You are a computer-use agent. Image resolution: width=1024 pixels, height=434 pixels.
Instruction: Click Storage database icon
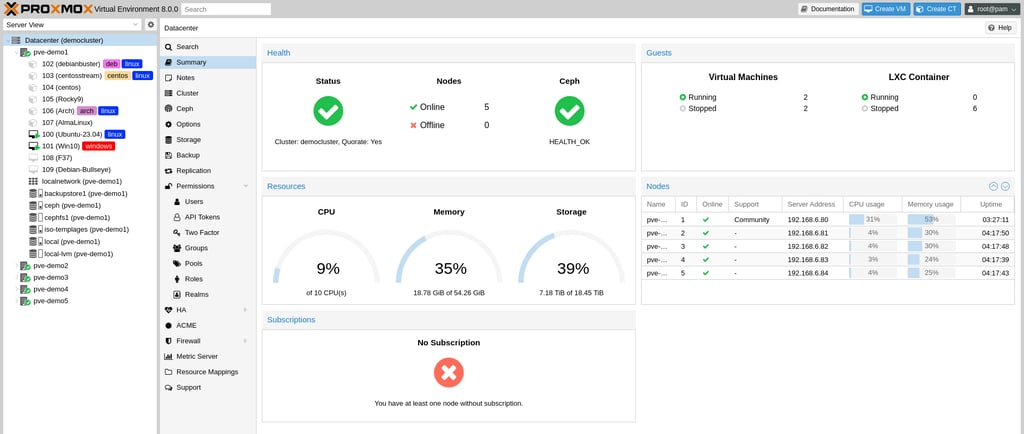pos(169,140)
